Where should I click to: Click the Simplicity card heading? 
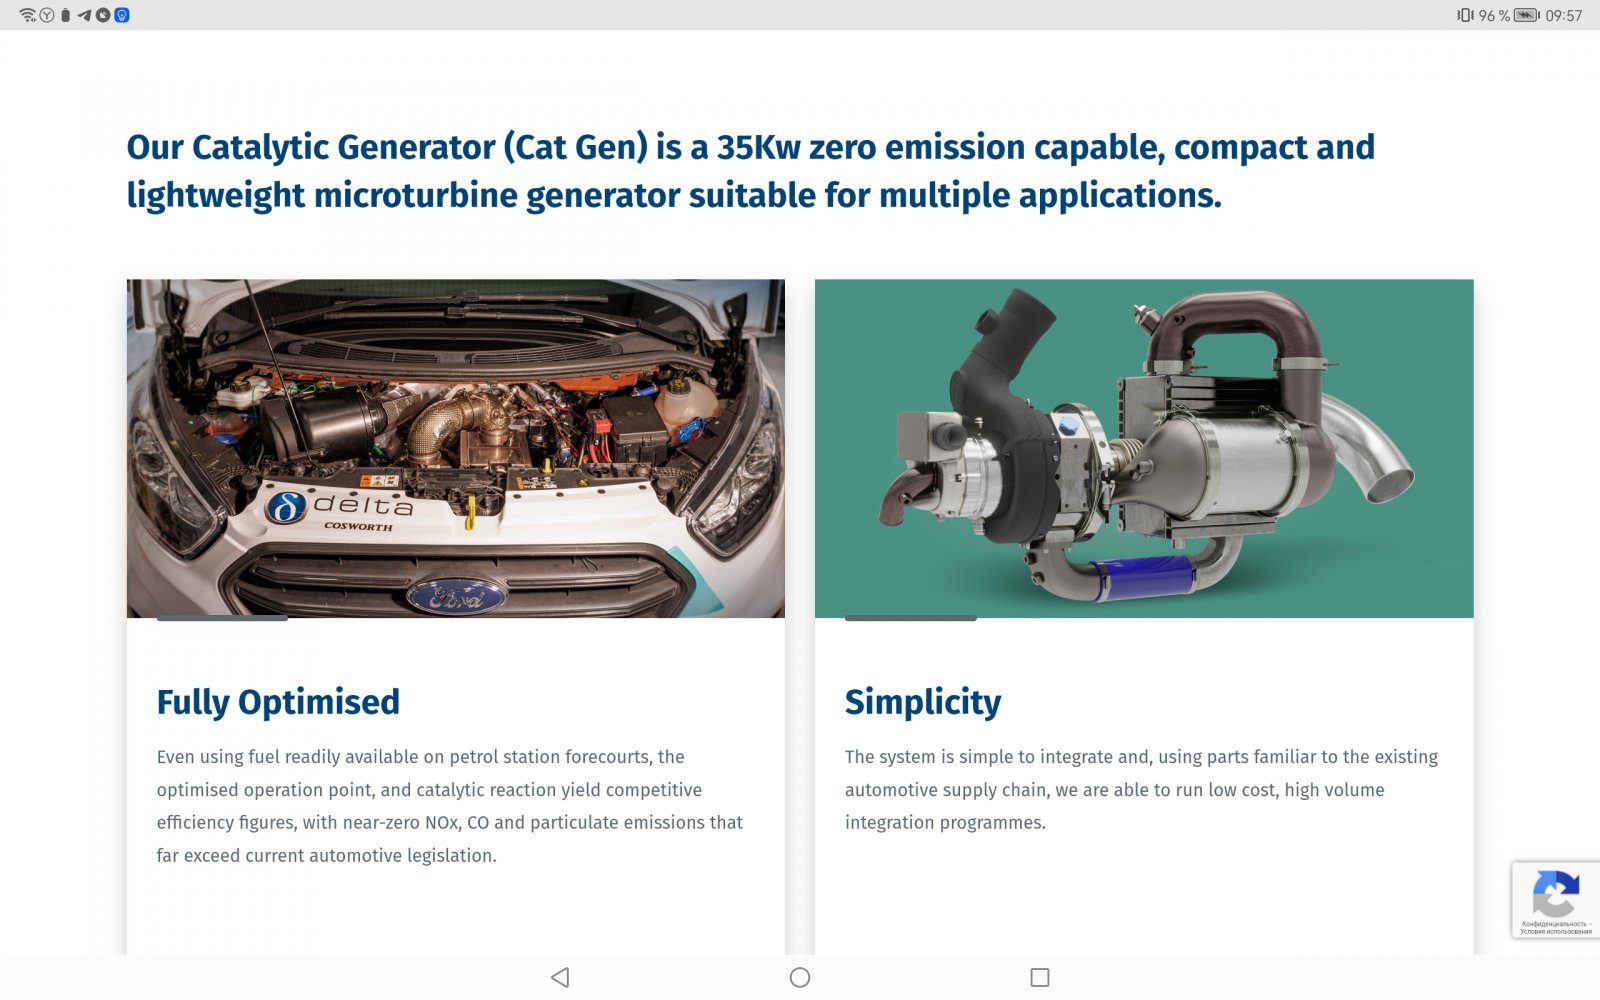coord(922,702)
